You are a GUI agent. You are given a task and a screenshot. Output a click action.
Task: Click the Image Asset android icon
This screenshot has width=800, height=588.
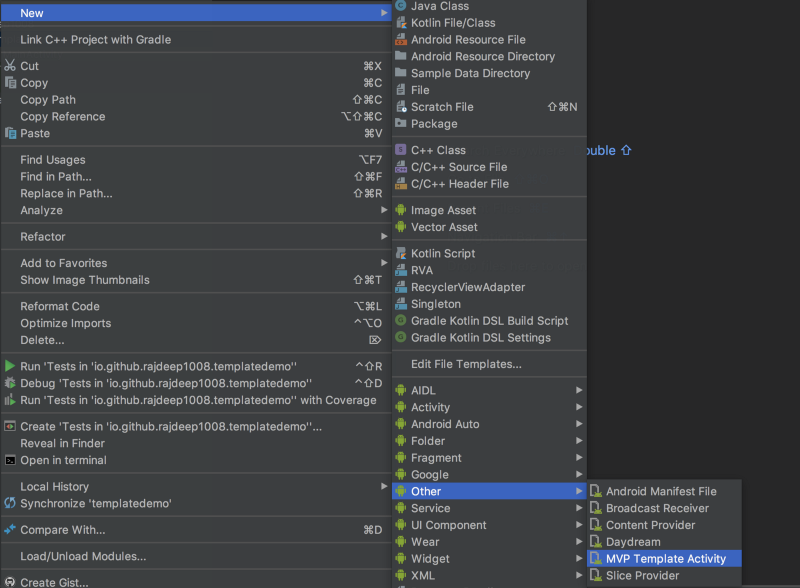click(401, 210)
